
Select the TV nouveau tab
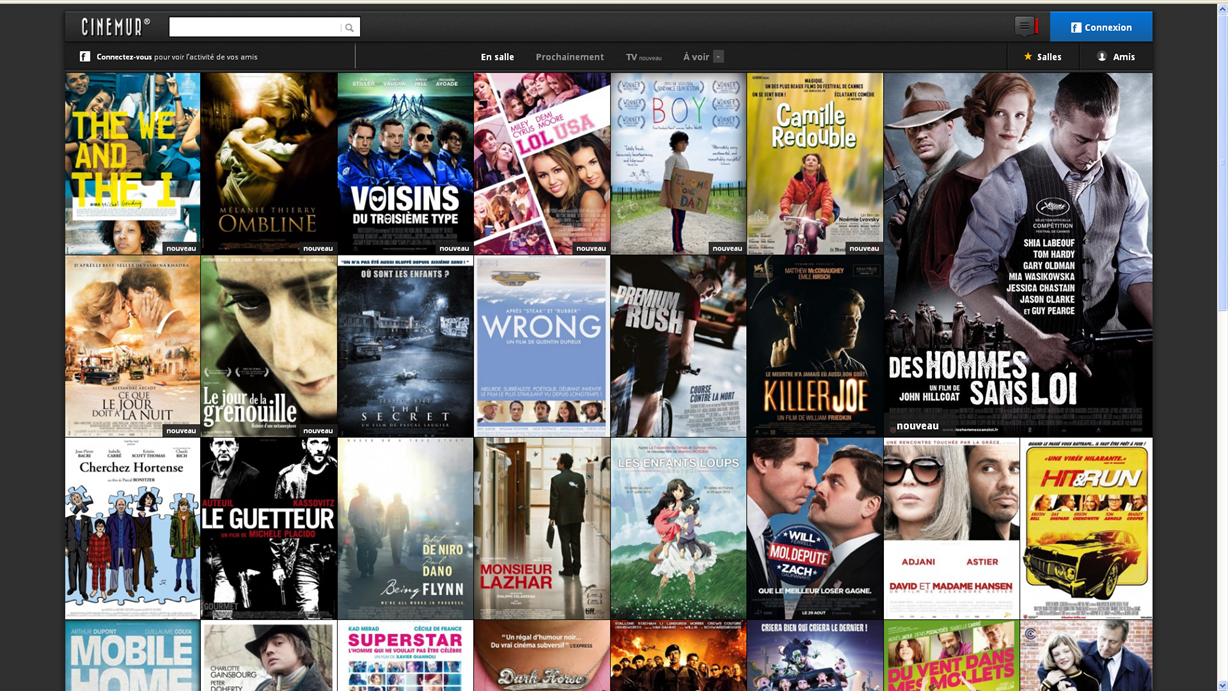click(x=643, y=57)
